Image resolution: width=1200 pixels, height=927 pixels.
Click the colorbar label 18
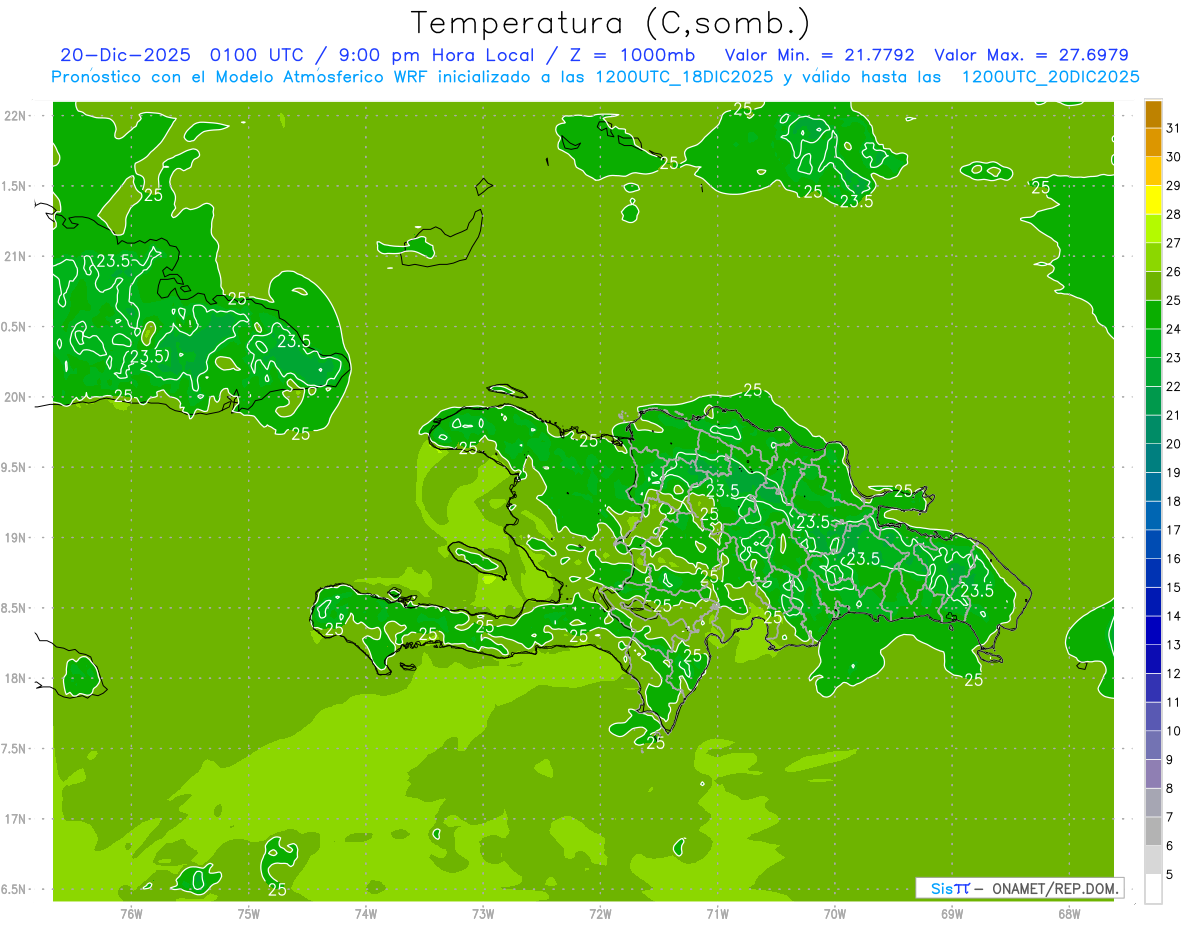[x=1173, y=502]
